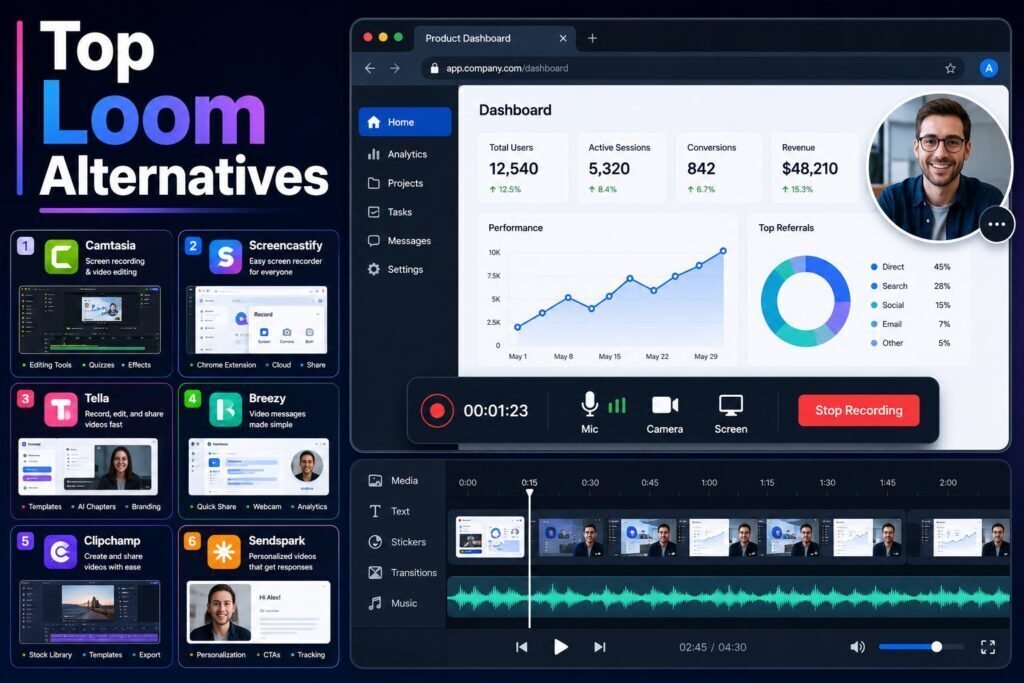Viewport: 1024px width, 683px height.
Task: Click the 02:45 / 04:30 time display
Action: 712,647
